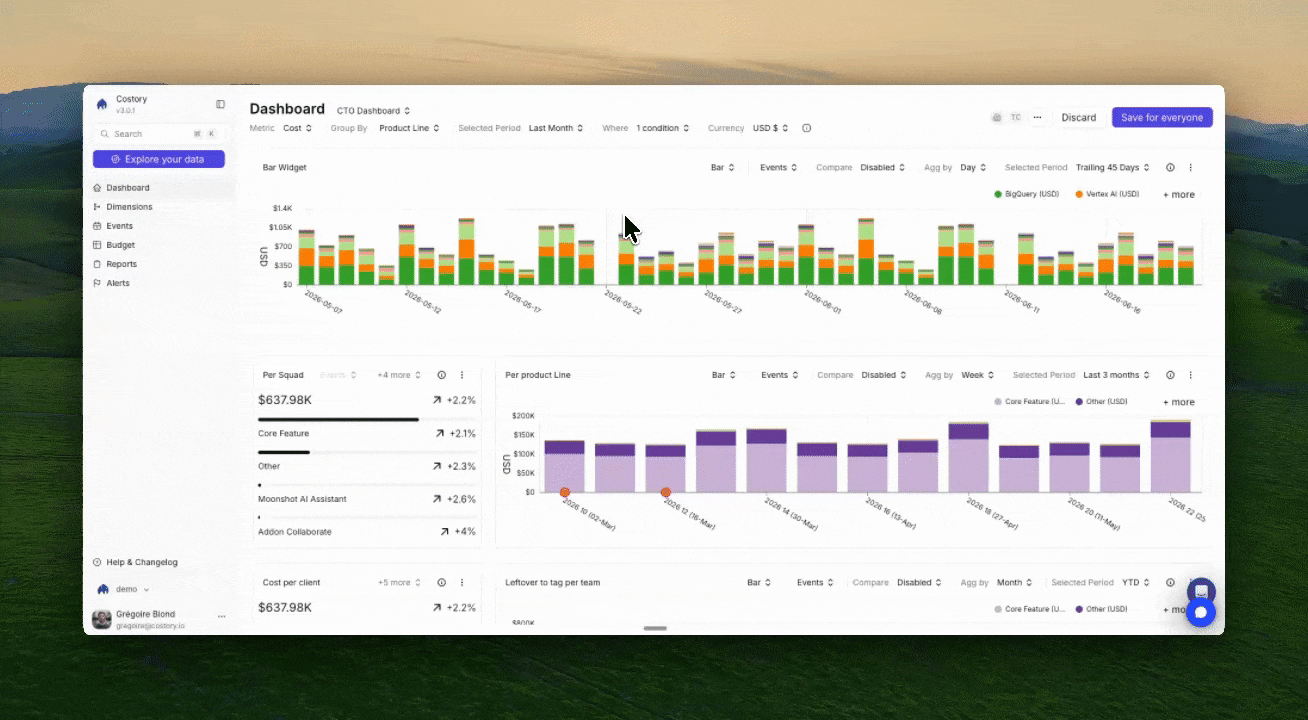Click the Reports clipboard icon in sidebar

pyautogui.click(x=97, y=264)
